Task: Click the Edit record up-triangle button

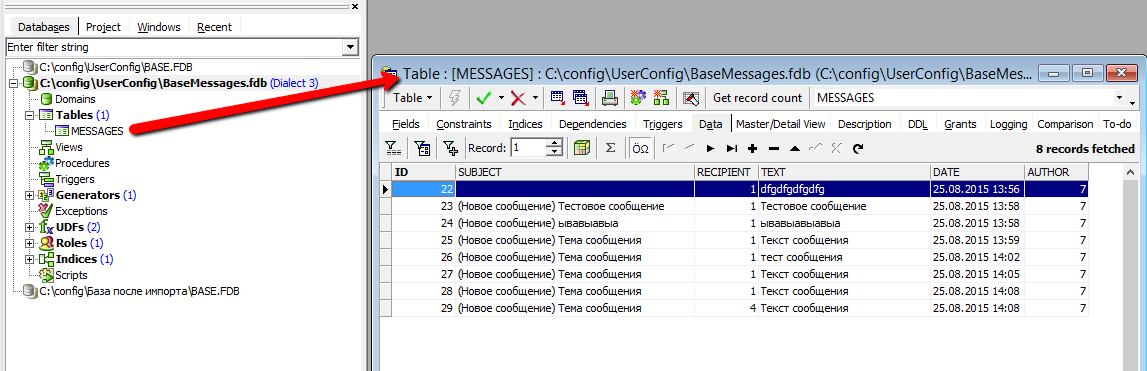Action: [795, 149]
